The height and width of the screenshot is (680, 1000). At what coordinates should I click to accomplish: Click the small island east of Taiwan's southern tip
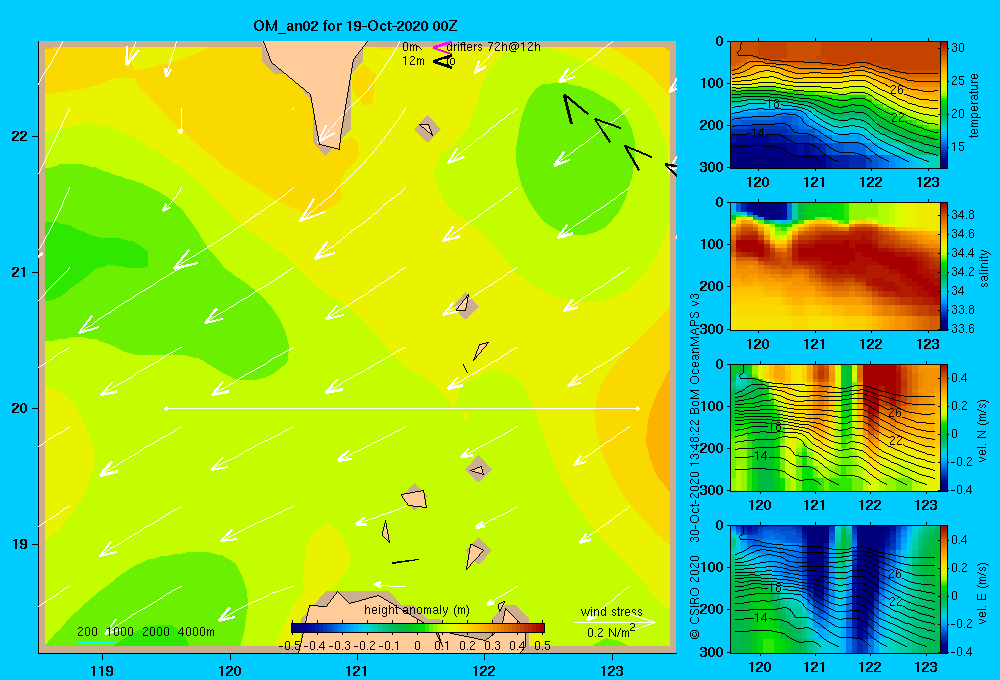pos(427,129)
